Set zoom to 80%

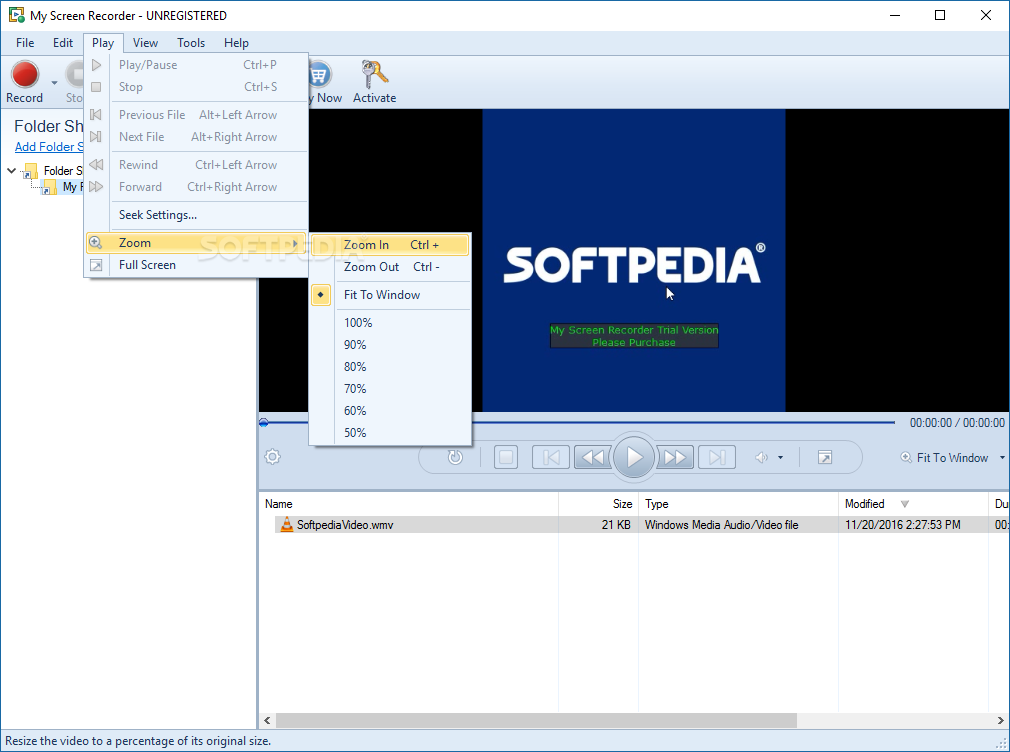[x=390, y=367]
